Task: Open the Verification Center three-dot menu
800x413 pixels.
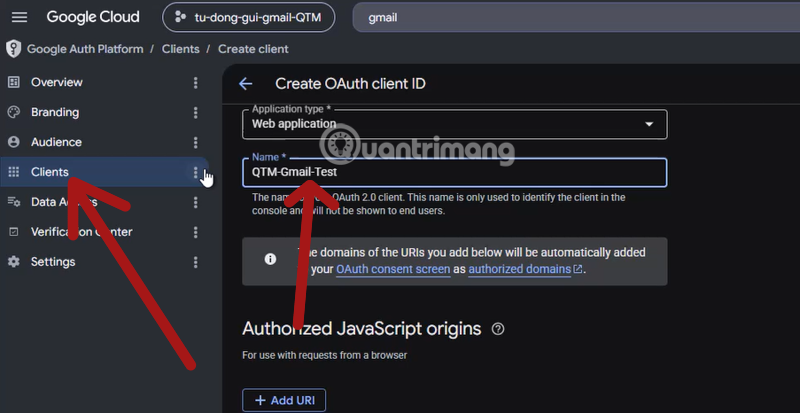Action: 195,233
